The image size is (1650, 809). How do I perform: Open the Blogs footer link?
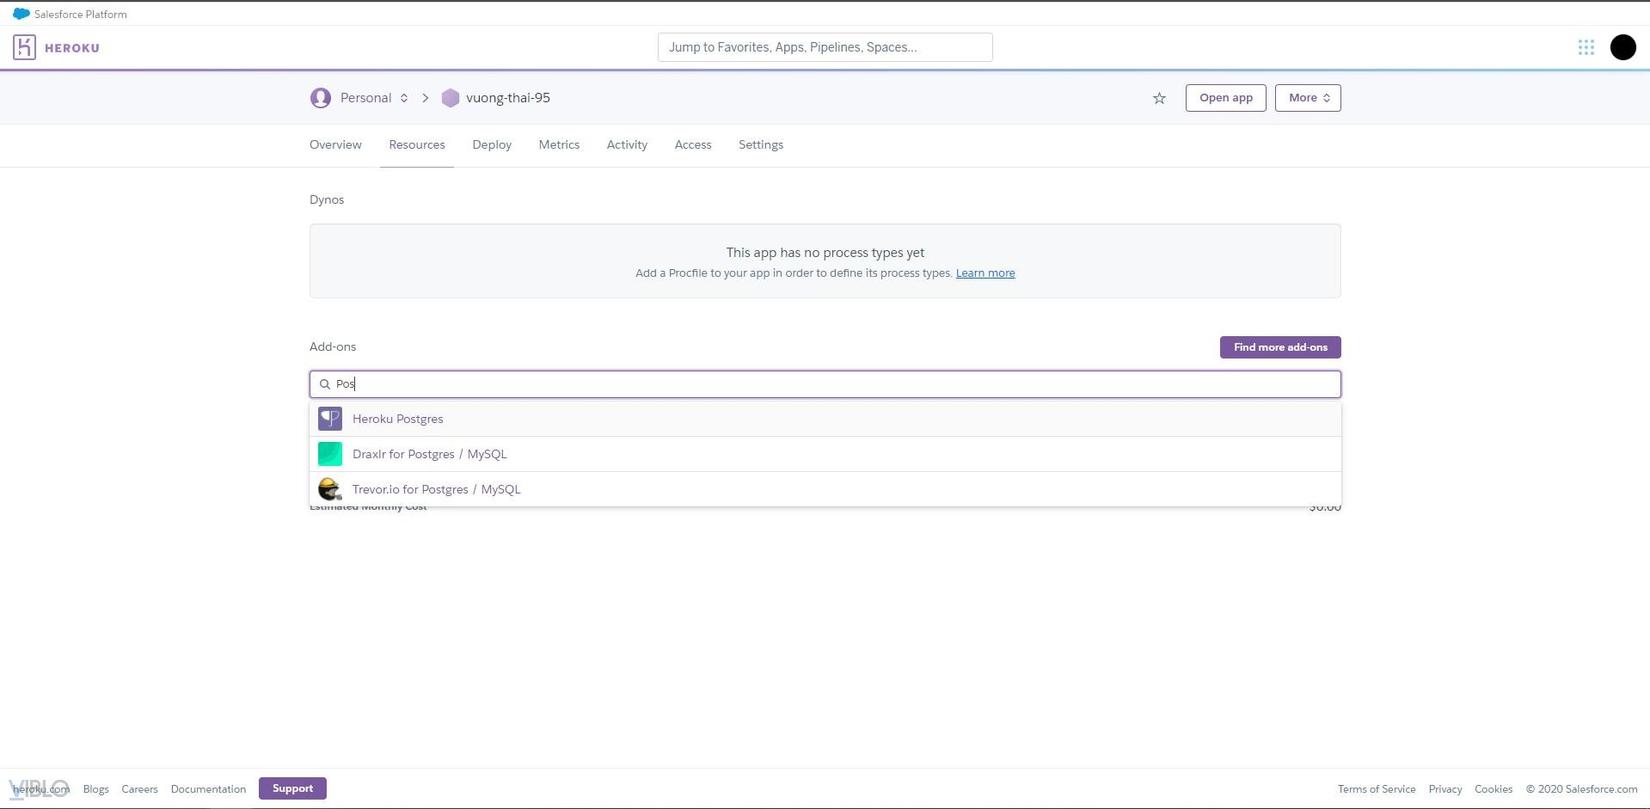click(96, 789)
